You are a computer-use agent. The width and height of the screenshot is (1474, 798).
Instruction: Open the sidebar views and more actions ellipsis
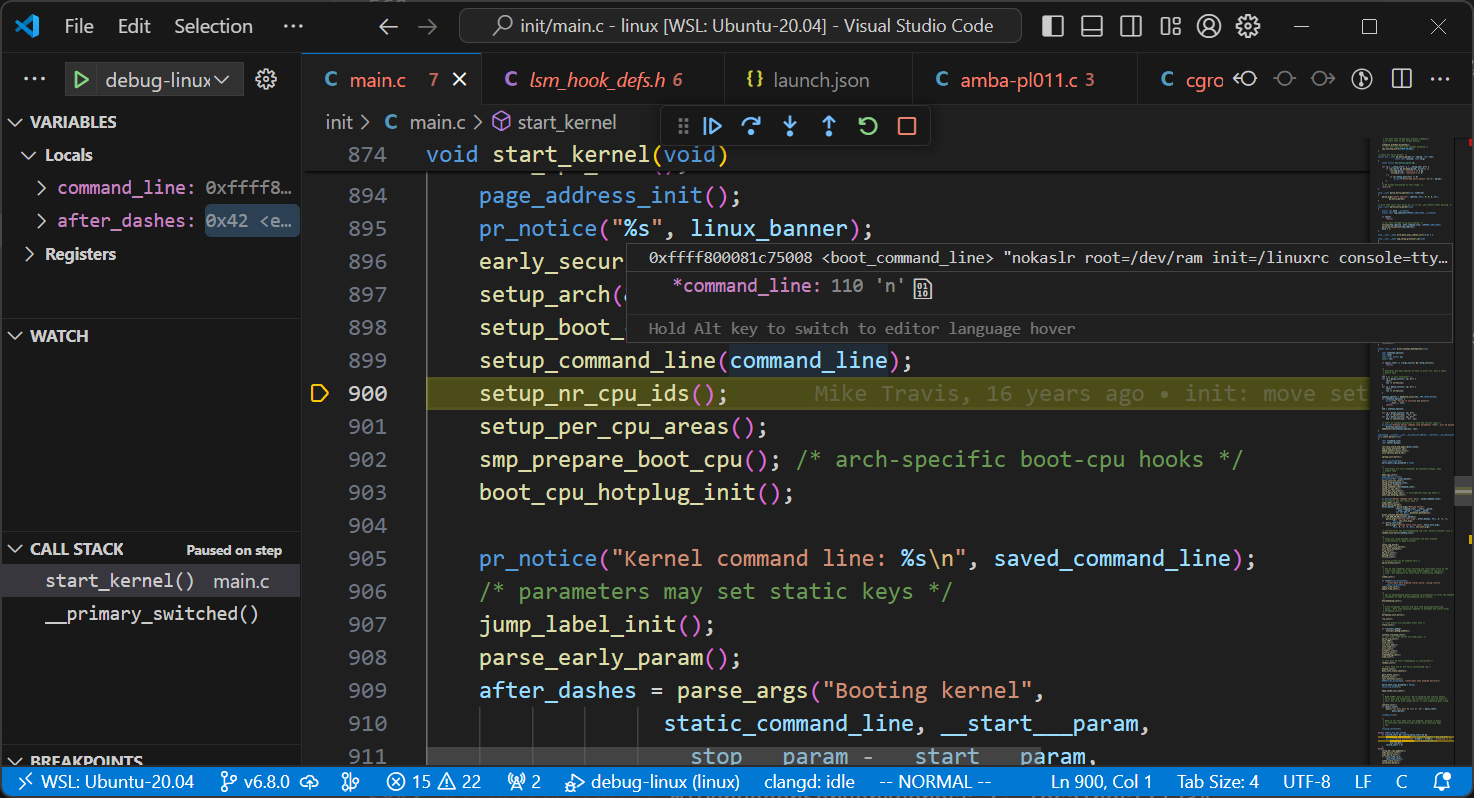tap(34, 80)
